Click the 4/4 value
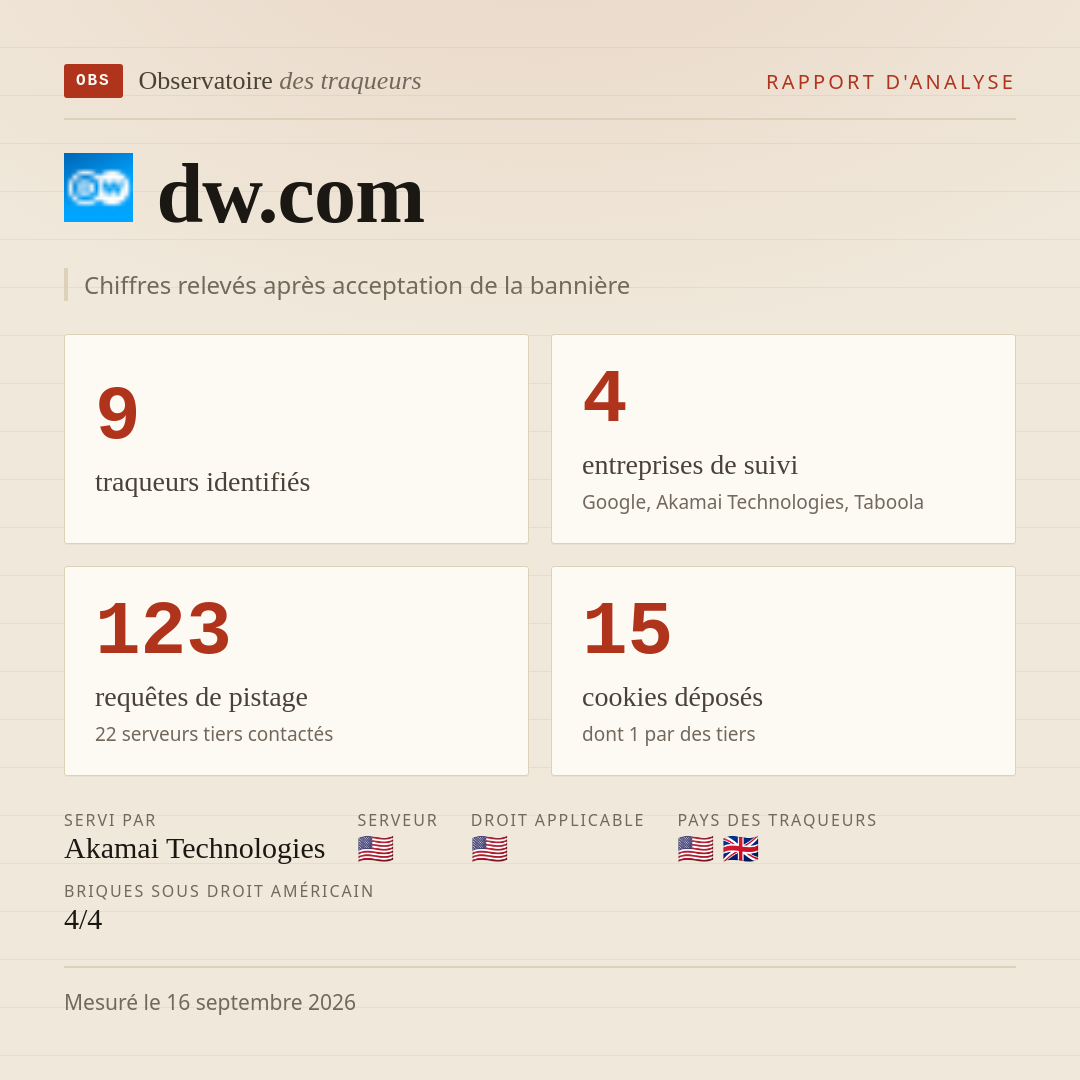 pyautogui.click(x=83, y=920)
